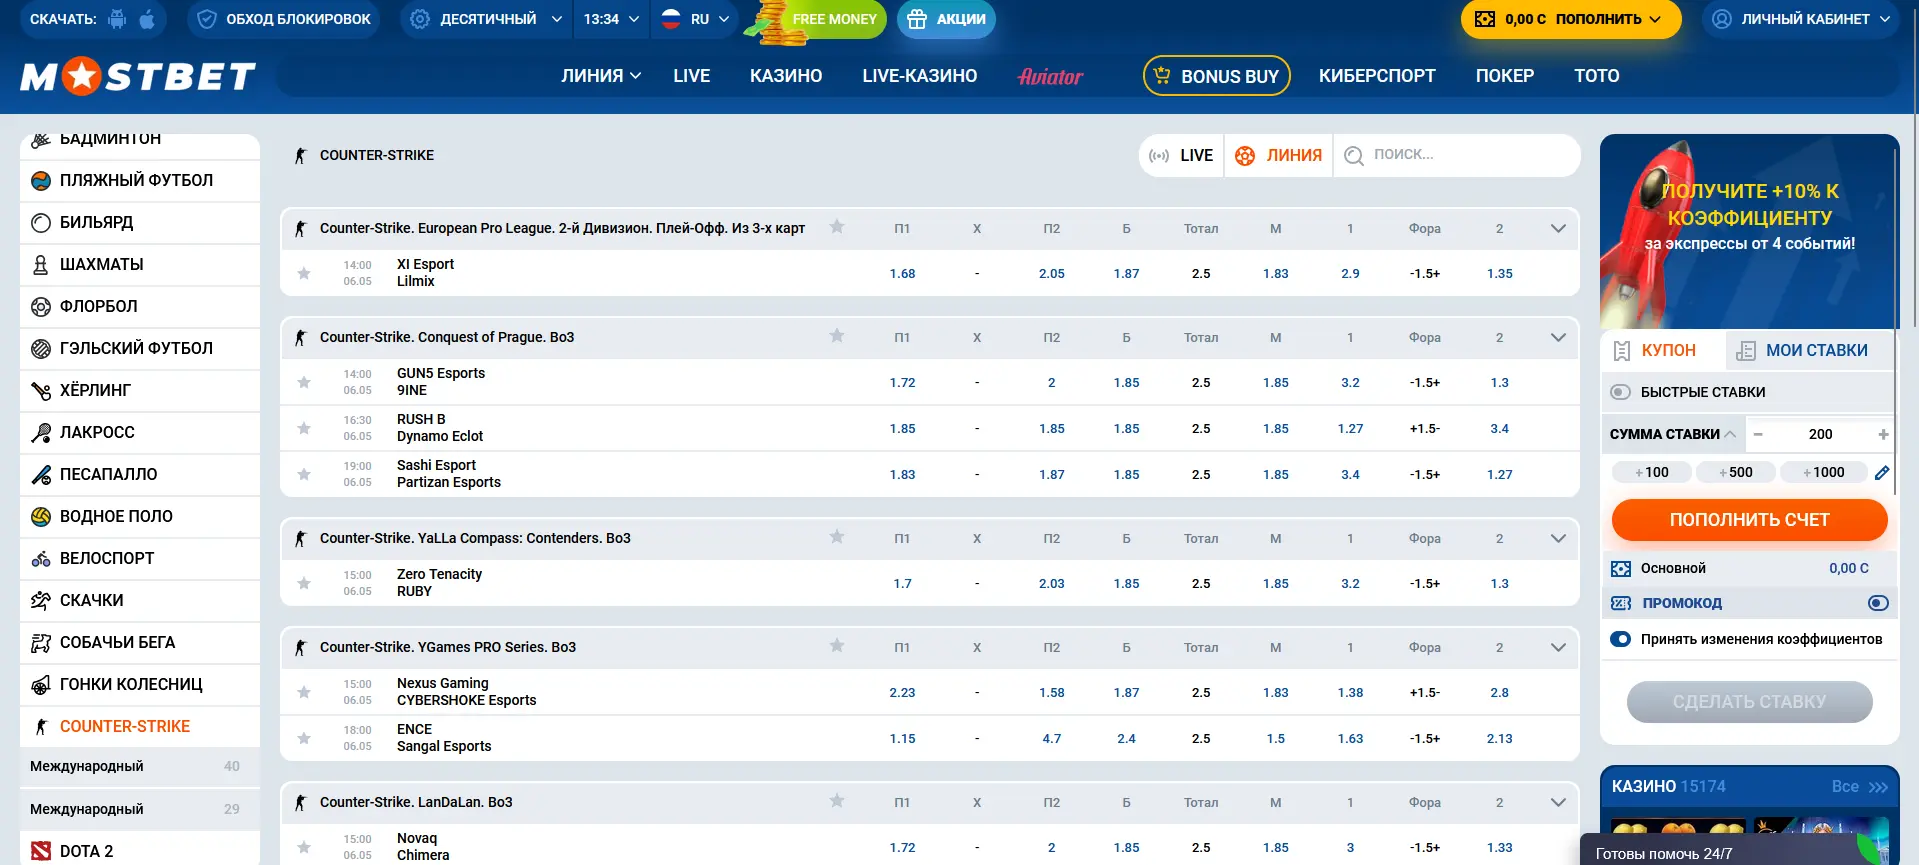Star the RUSH B vs Dynamo Eclot match

tap(304, 428)
